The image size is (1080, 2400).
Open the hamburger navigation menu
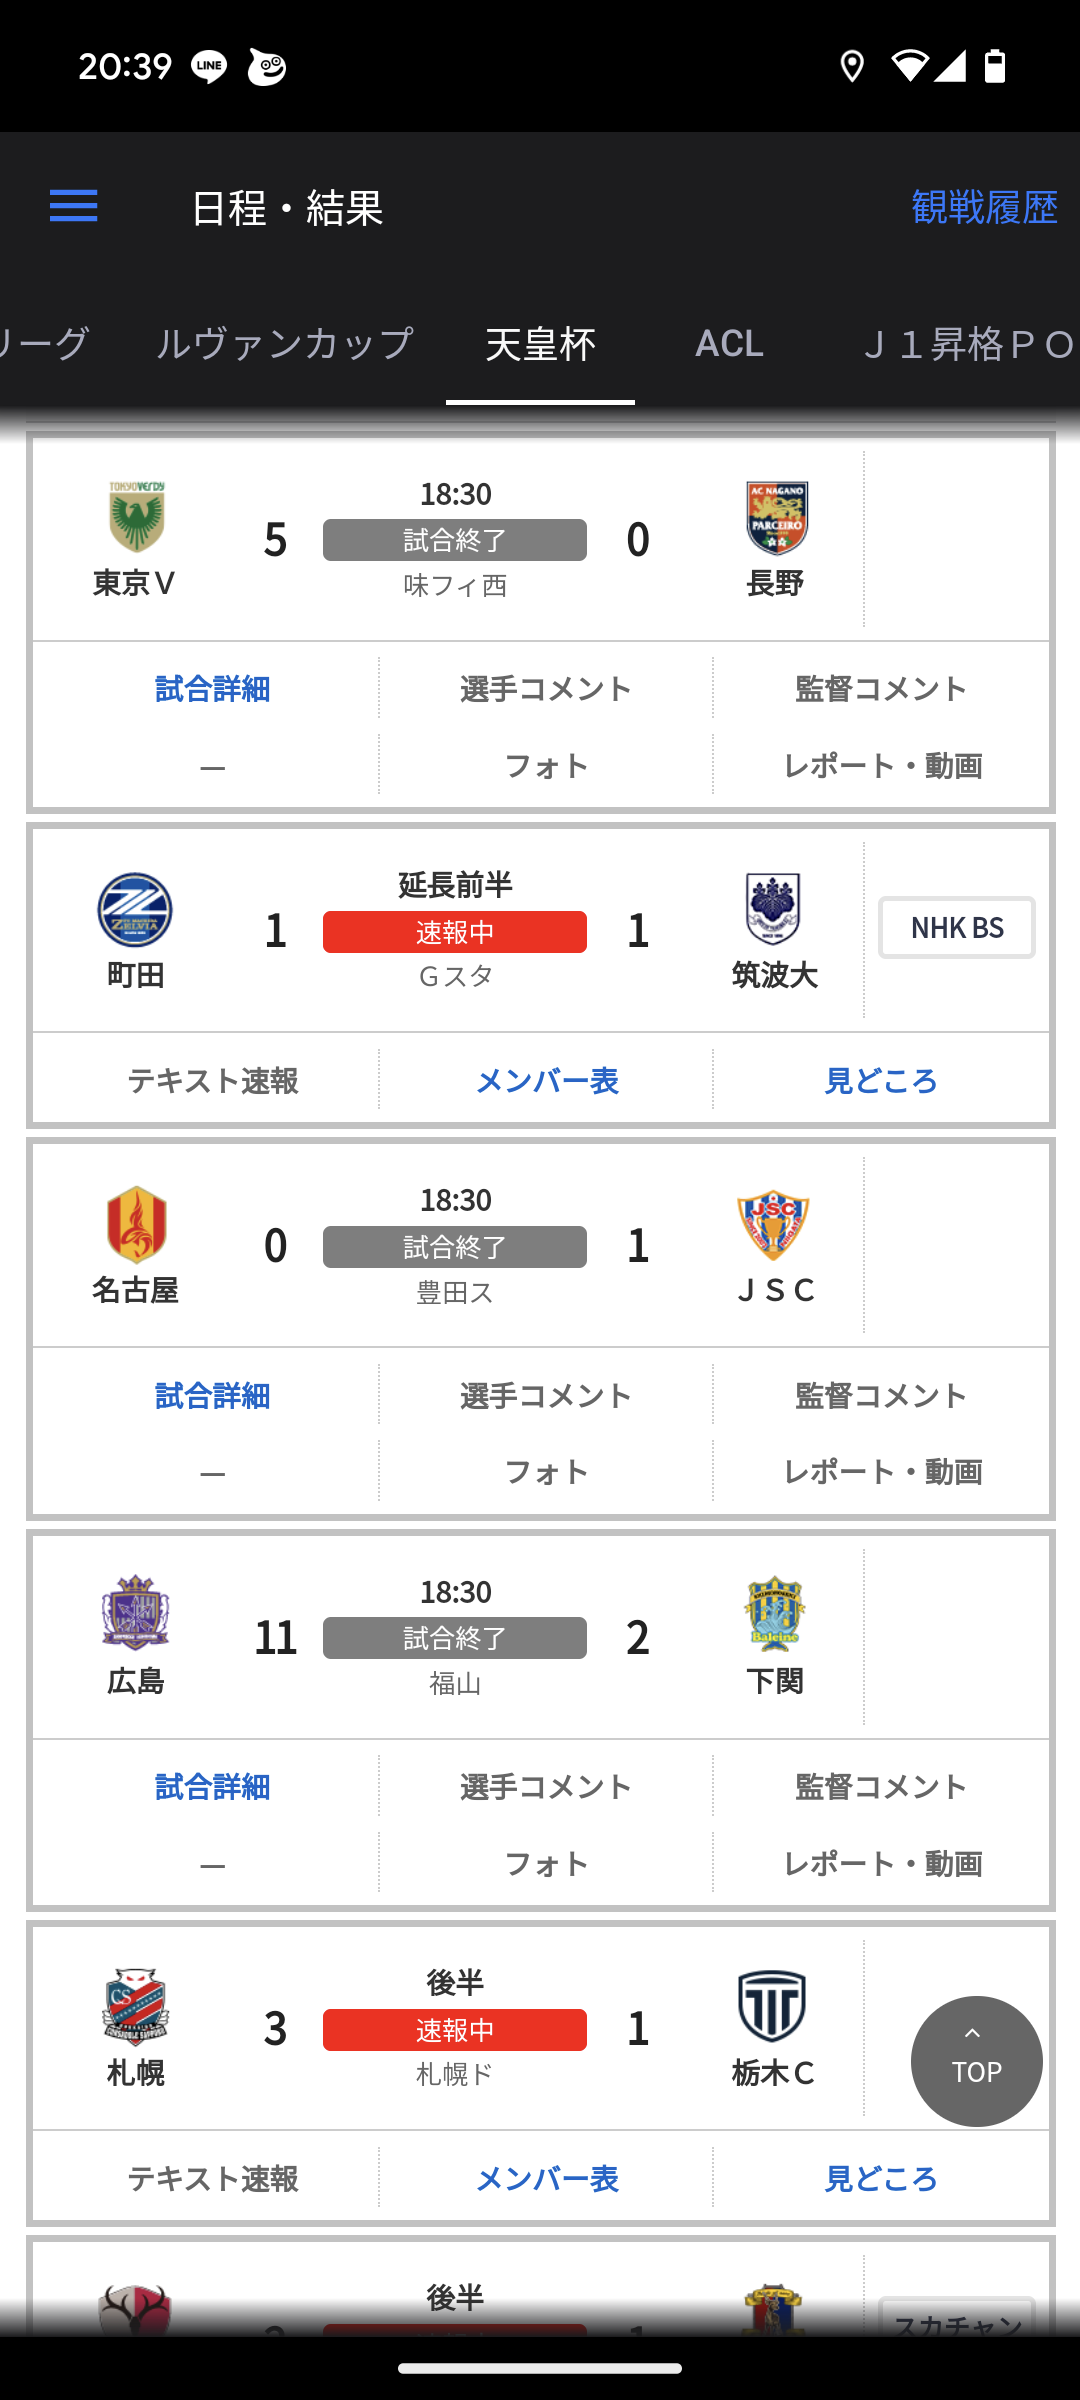(x=74, y=206)
